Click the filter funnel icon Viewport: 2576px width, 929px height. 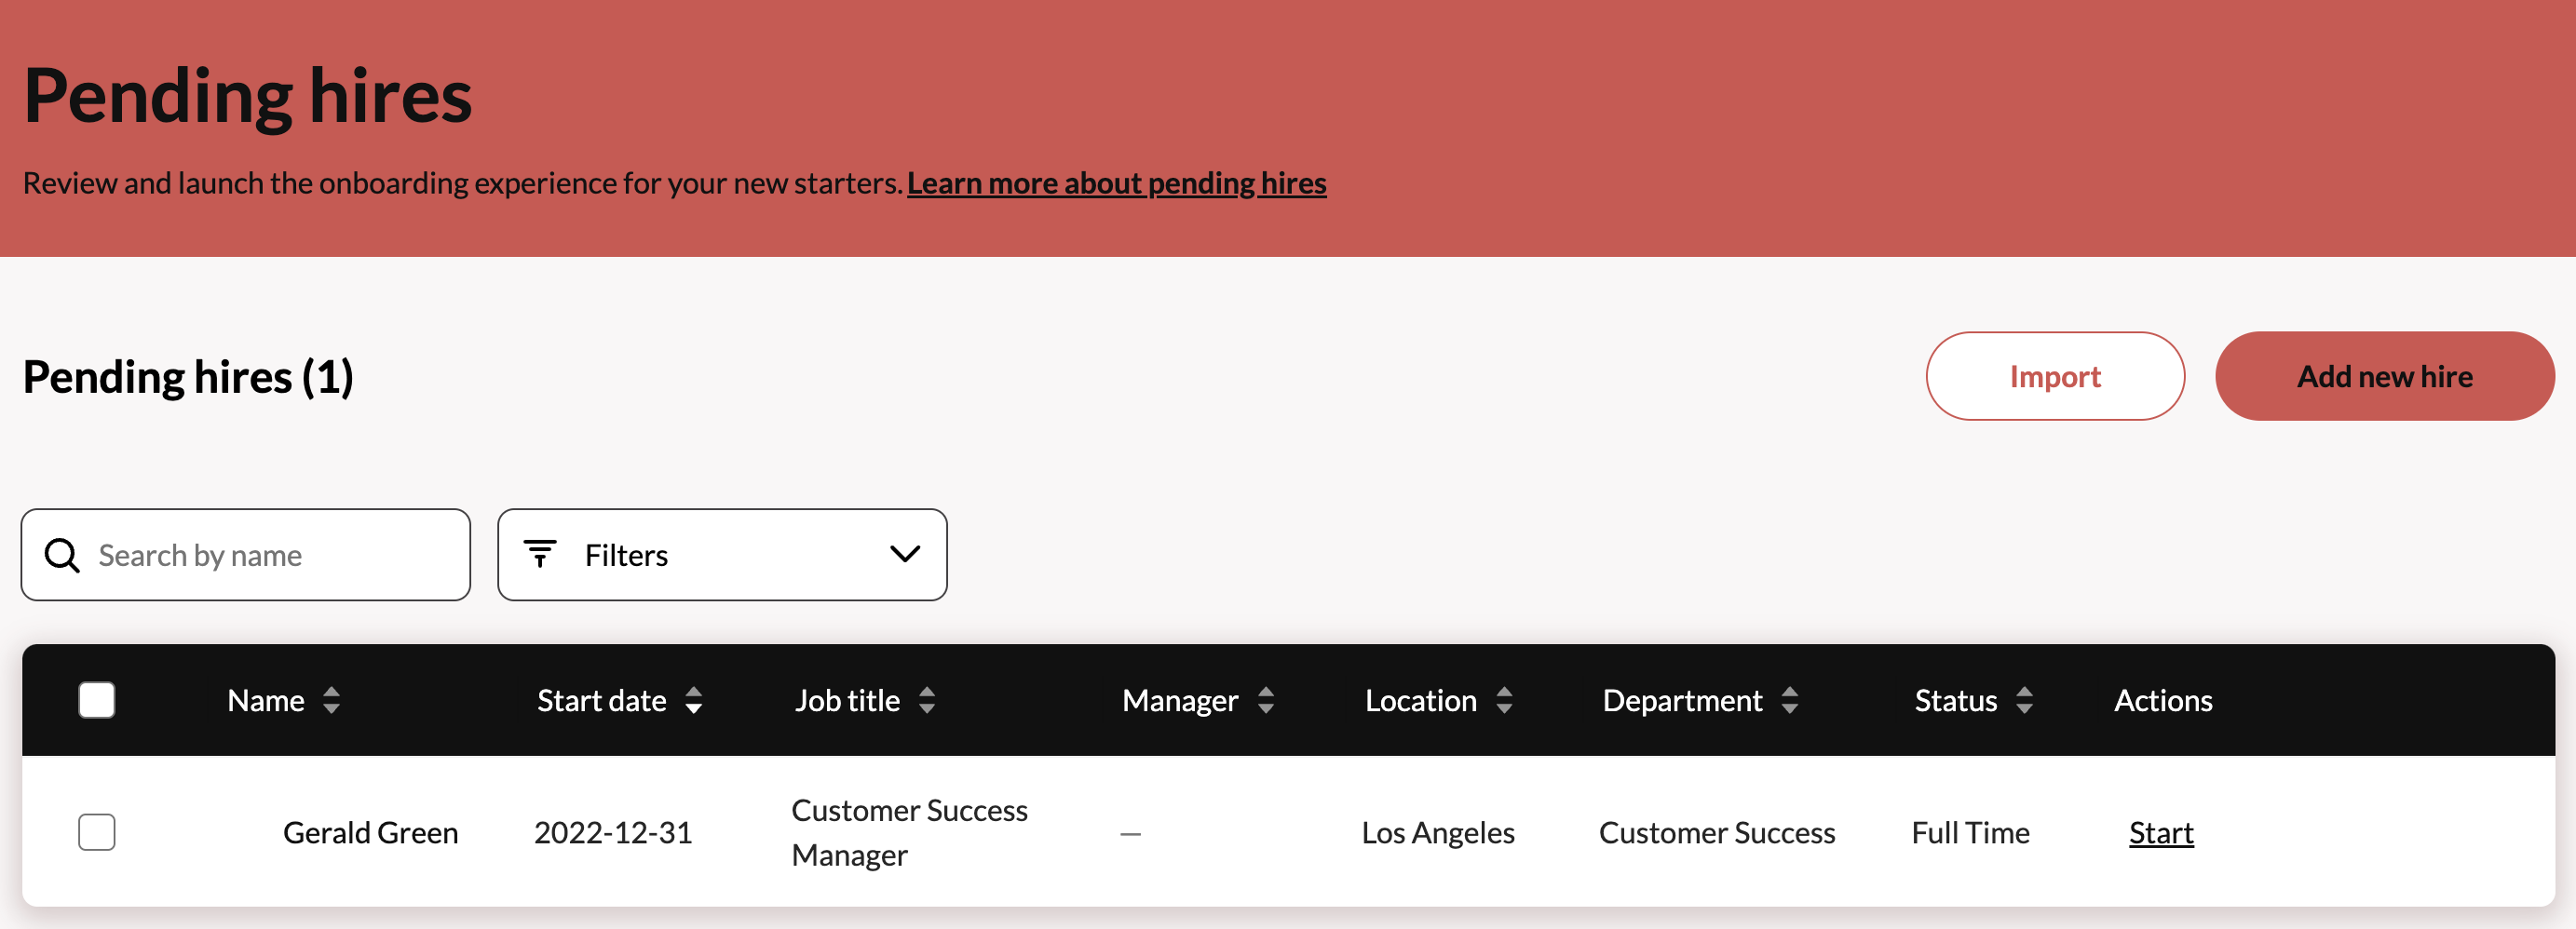[x=540, y=554]
